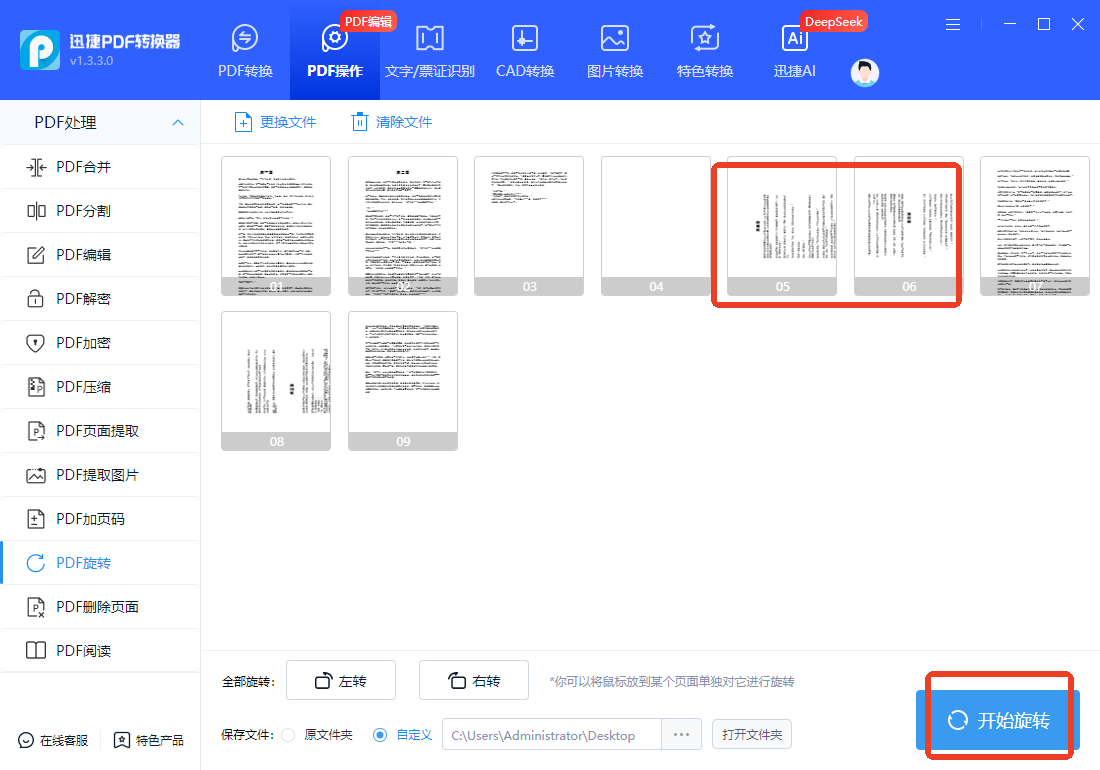Close the application window
Screen dimensions: 1100x770
pos(1078,25)
